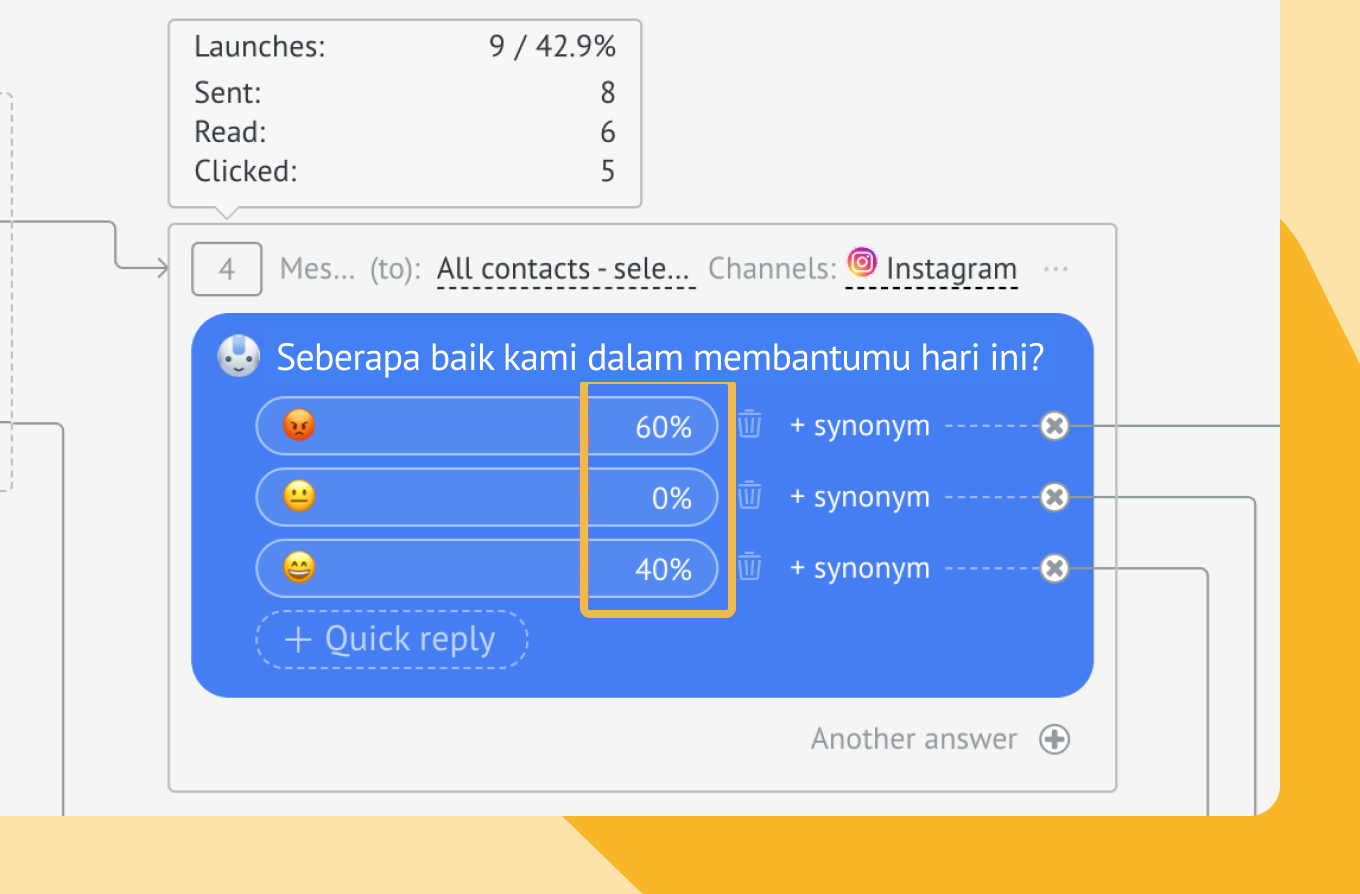Select the angry emoji reply with 60%
The height and width of the screenshot is (894, 1360).
(487, 426)
